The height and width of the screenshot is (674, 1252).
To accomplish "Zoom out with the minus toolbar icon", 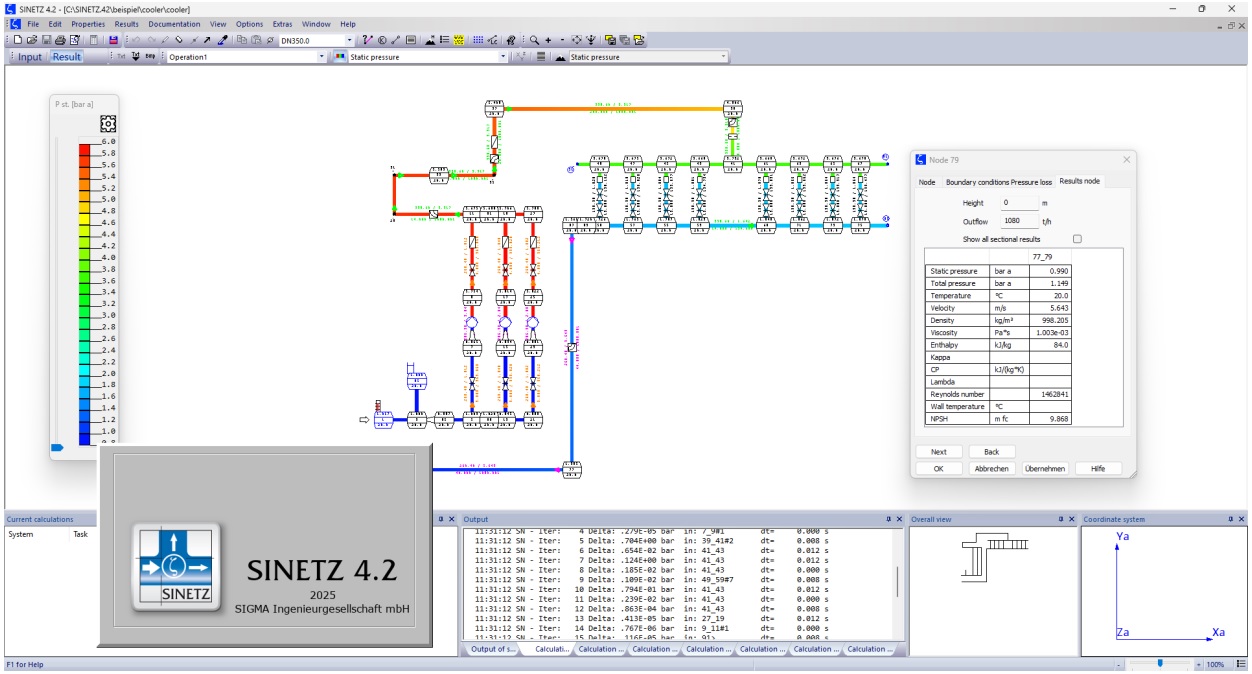I will pyautogui.click(x=561, y=40).
